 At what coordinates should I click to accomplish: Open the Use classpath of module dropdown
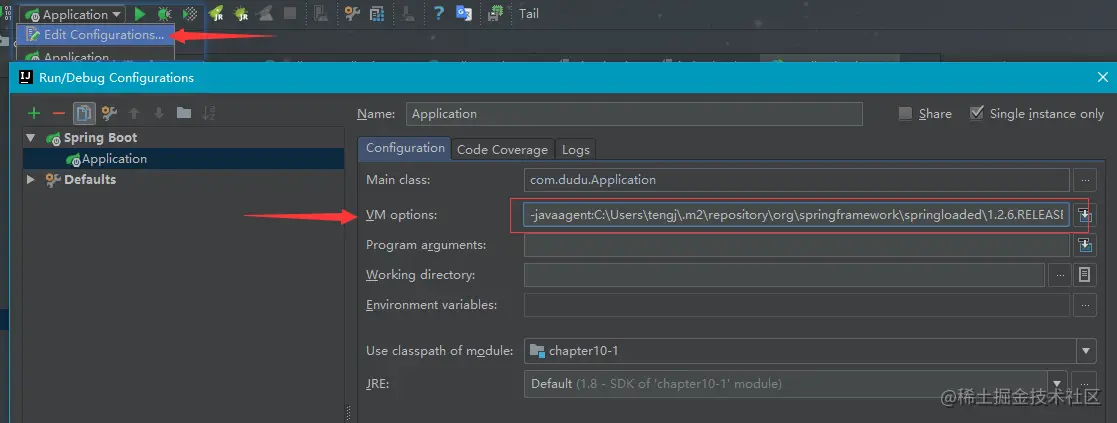click(x=1086, y=350)
